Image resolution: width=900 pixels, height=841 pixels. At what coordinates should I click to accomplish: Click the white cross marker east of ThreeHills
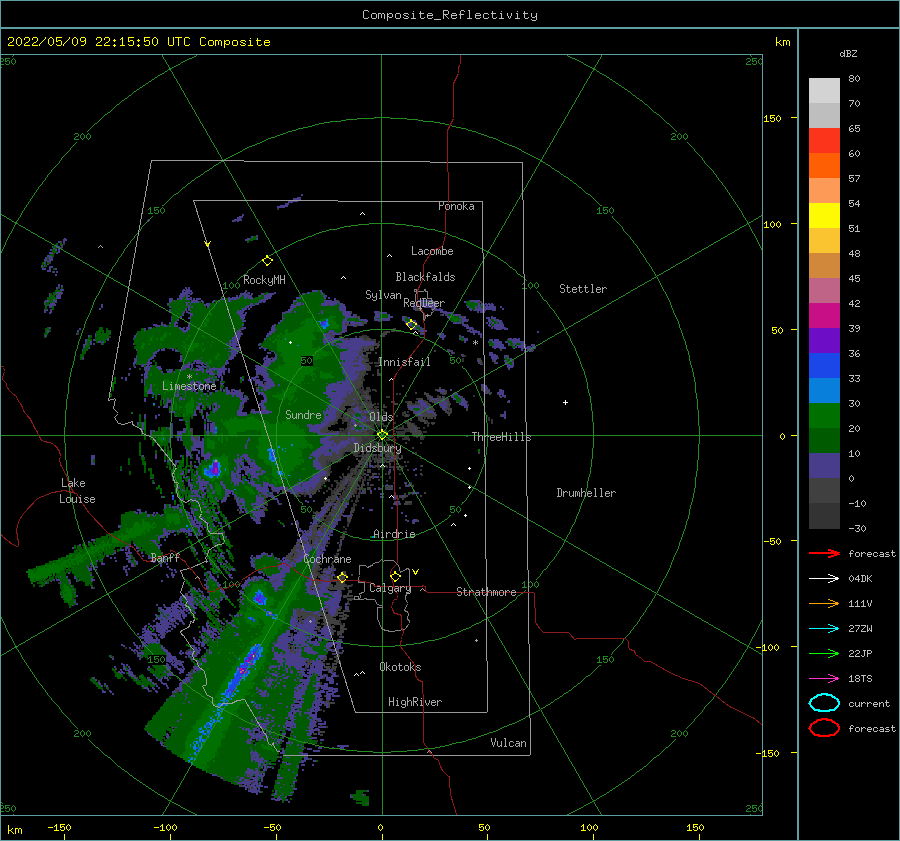click(x=565, y=402)
